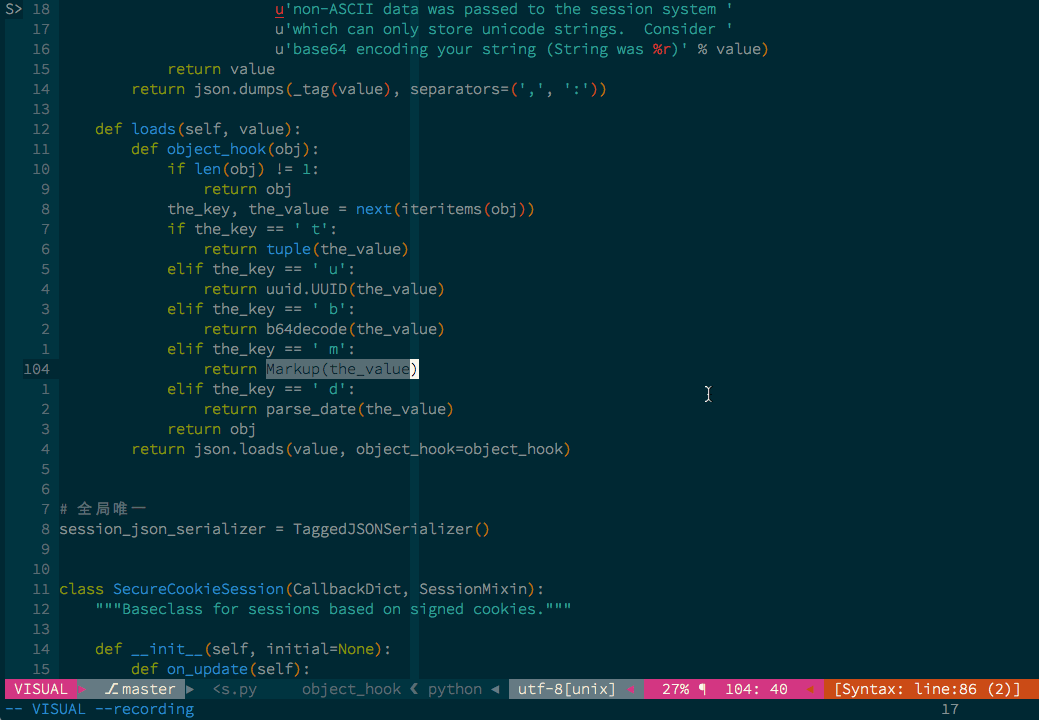Click the chevron before python indicator
The width and height of the screenshot is (1039, 720).
click(x=413, y=689)
